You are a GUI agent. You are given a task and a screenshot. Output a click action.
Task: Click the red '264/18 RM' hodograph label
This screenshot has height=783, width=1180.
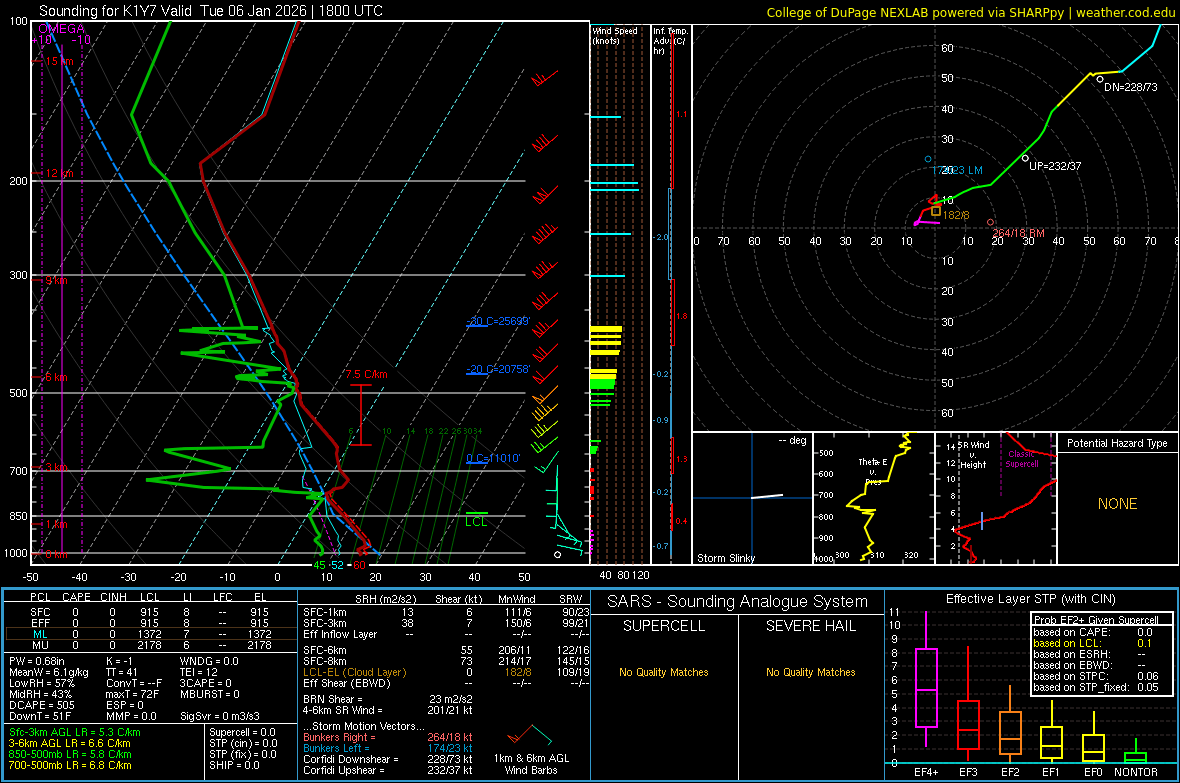(x=1018, y=233)
